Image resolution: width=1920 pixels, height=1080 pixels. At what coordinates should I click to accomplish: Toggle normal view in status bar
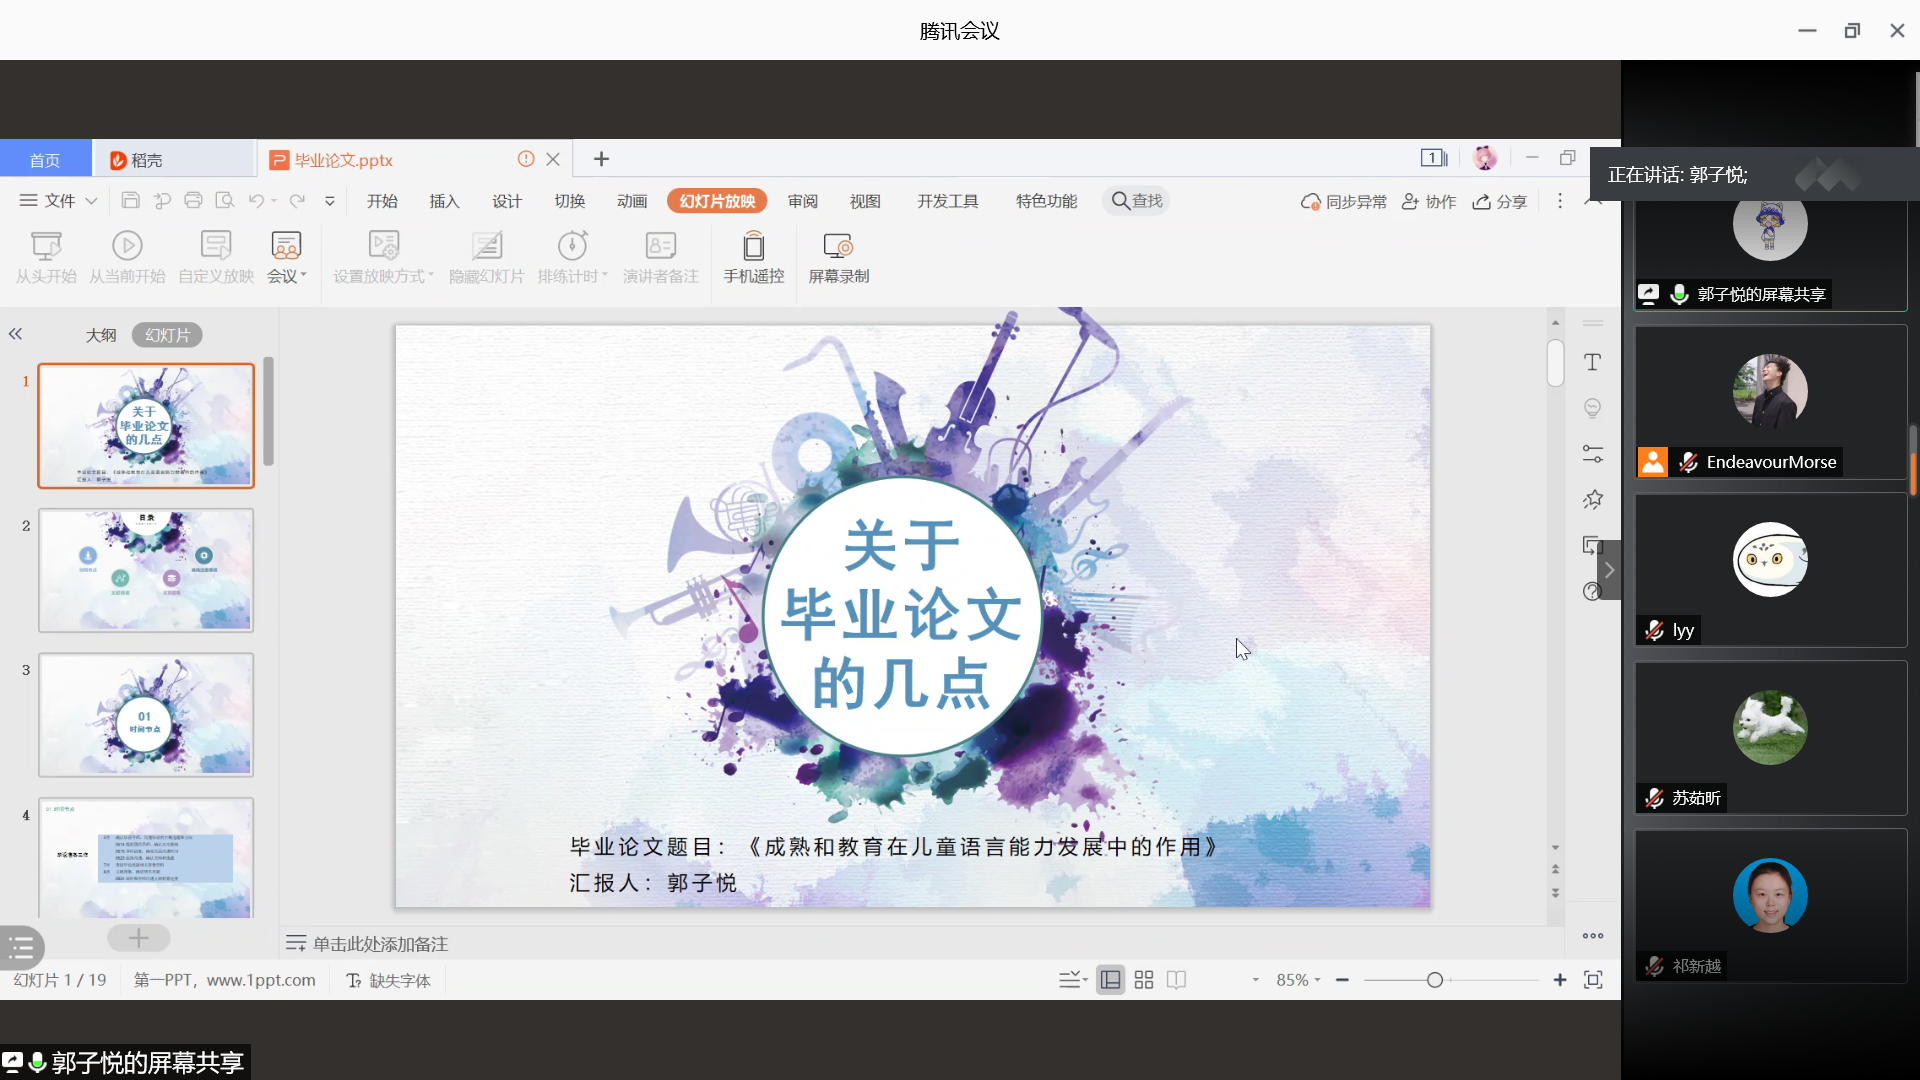[x=1110, y=980]
